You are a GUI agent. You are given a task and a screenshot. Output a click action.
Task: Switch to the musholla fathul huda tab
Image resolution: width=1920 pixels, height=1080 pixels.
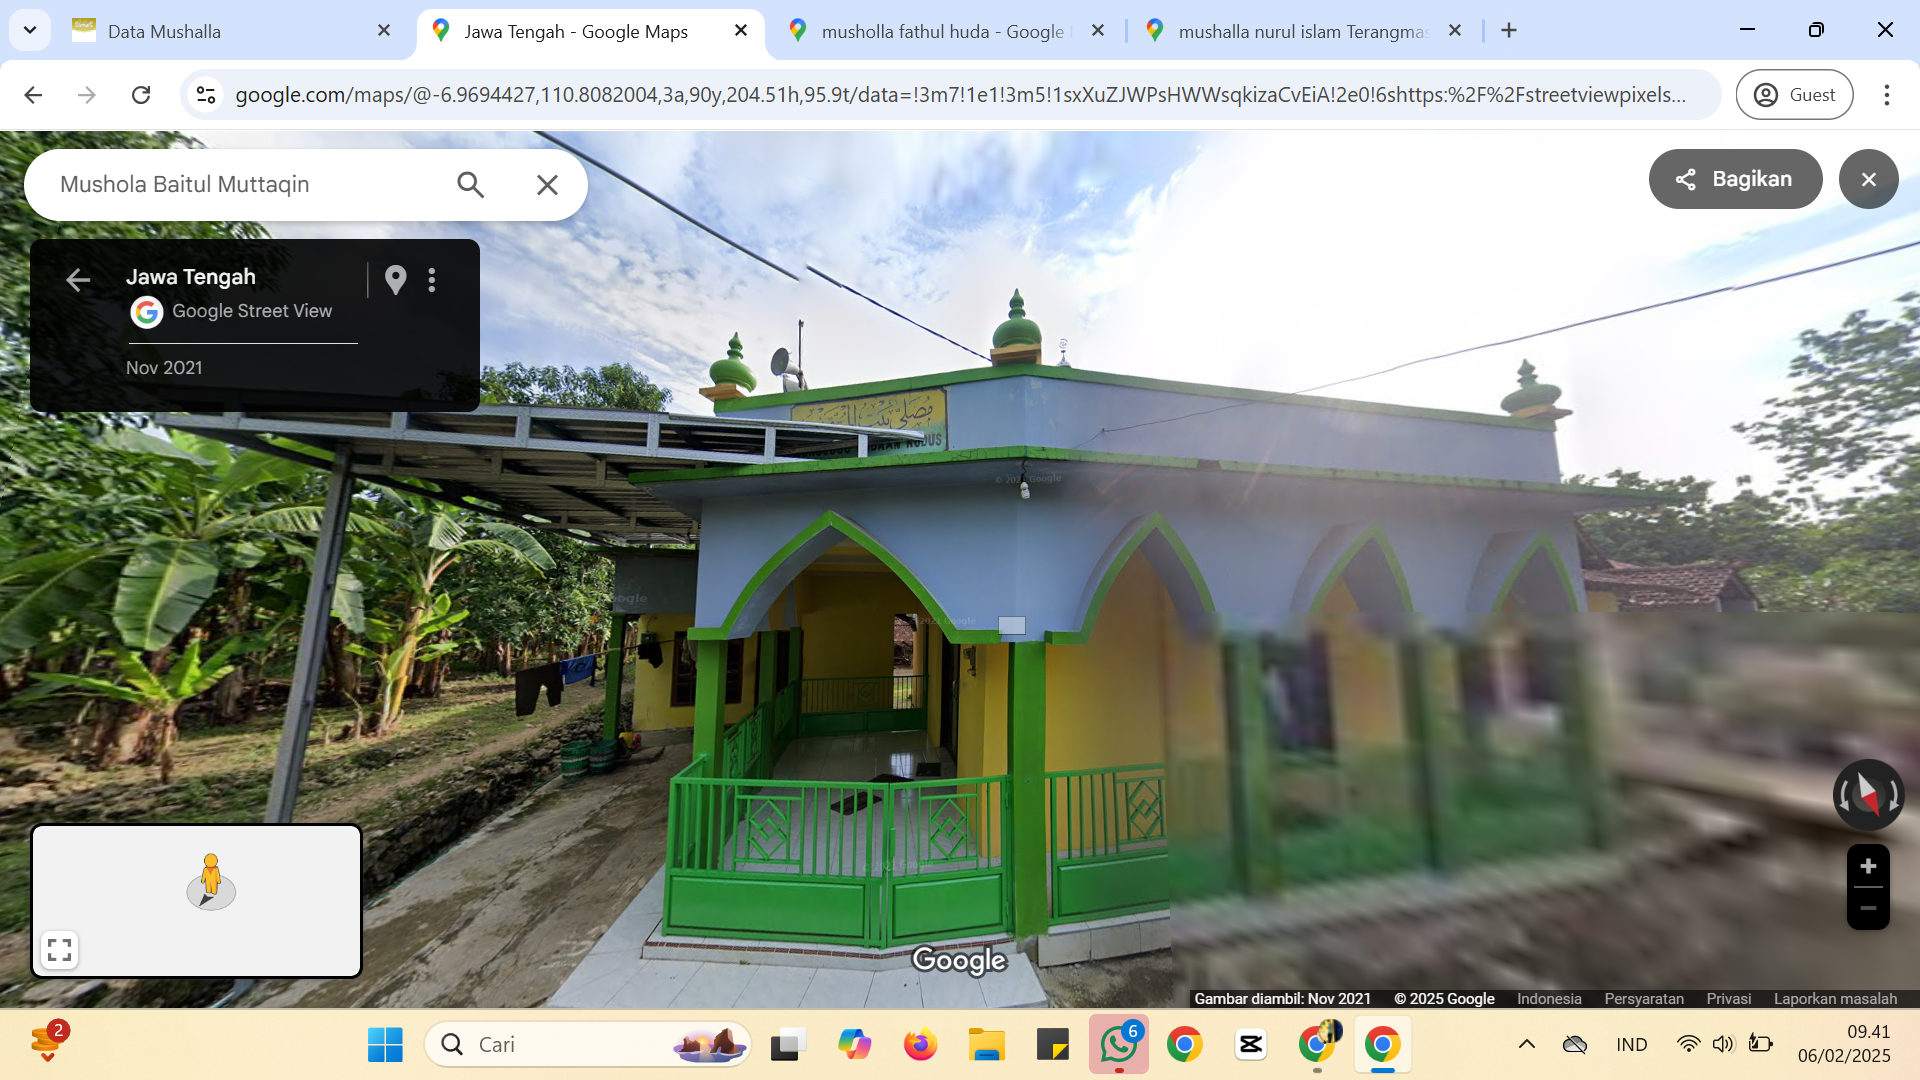(944, 31)
